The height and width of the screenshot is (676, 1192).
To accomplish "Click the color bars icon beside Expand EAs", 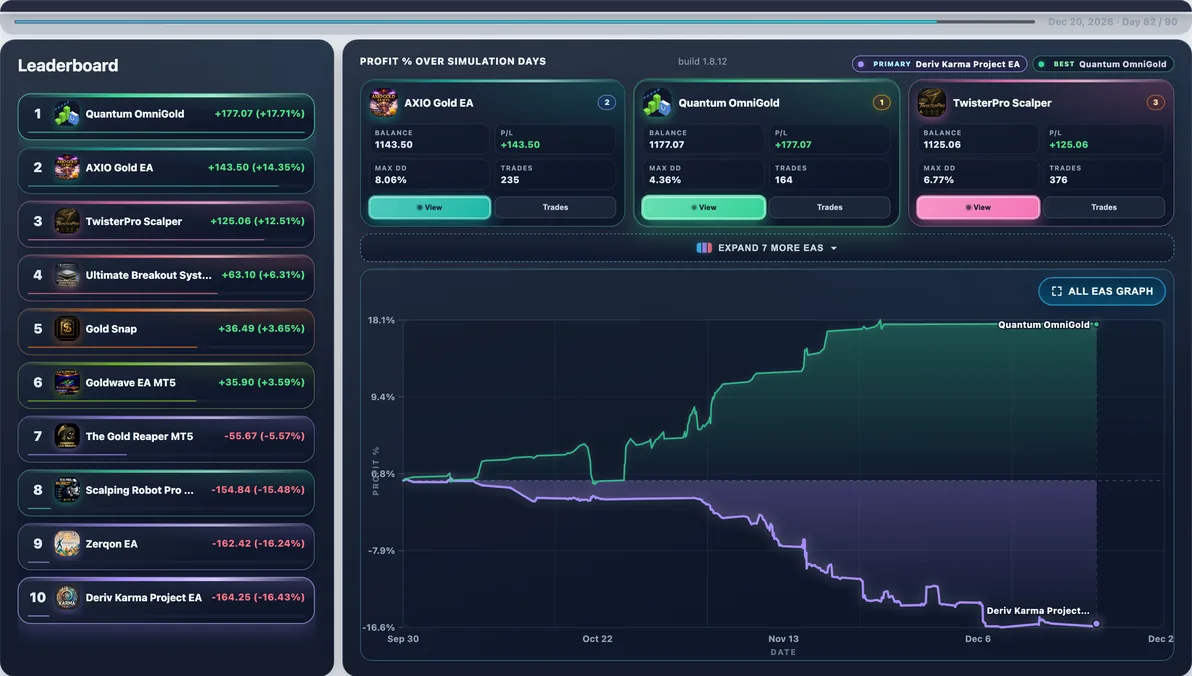I will point(704,248).
